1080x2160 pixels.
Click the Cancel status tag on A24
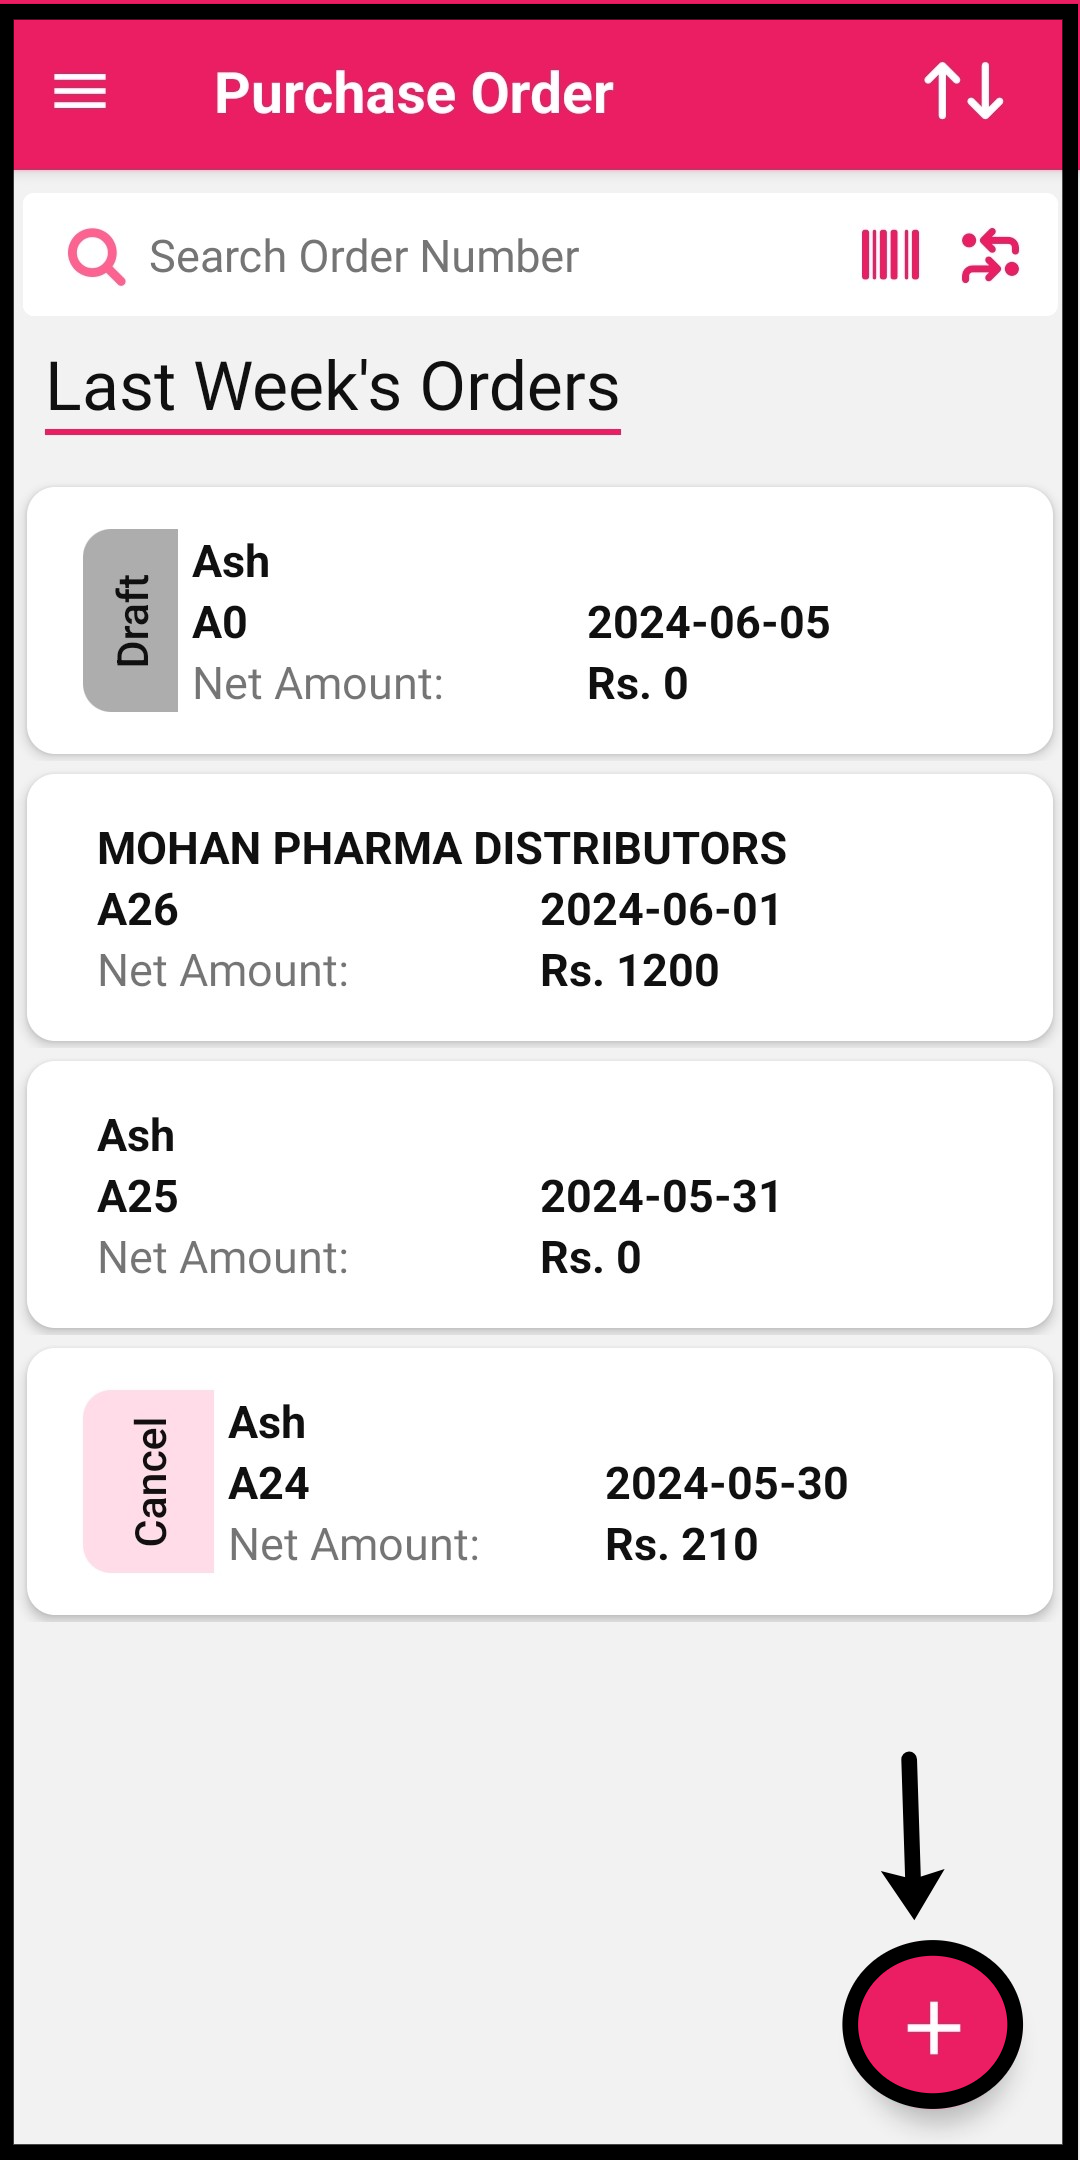(149, 1481)
